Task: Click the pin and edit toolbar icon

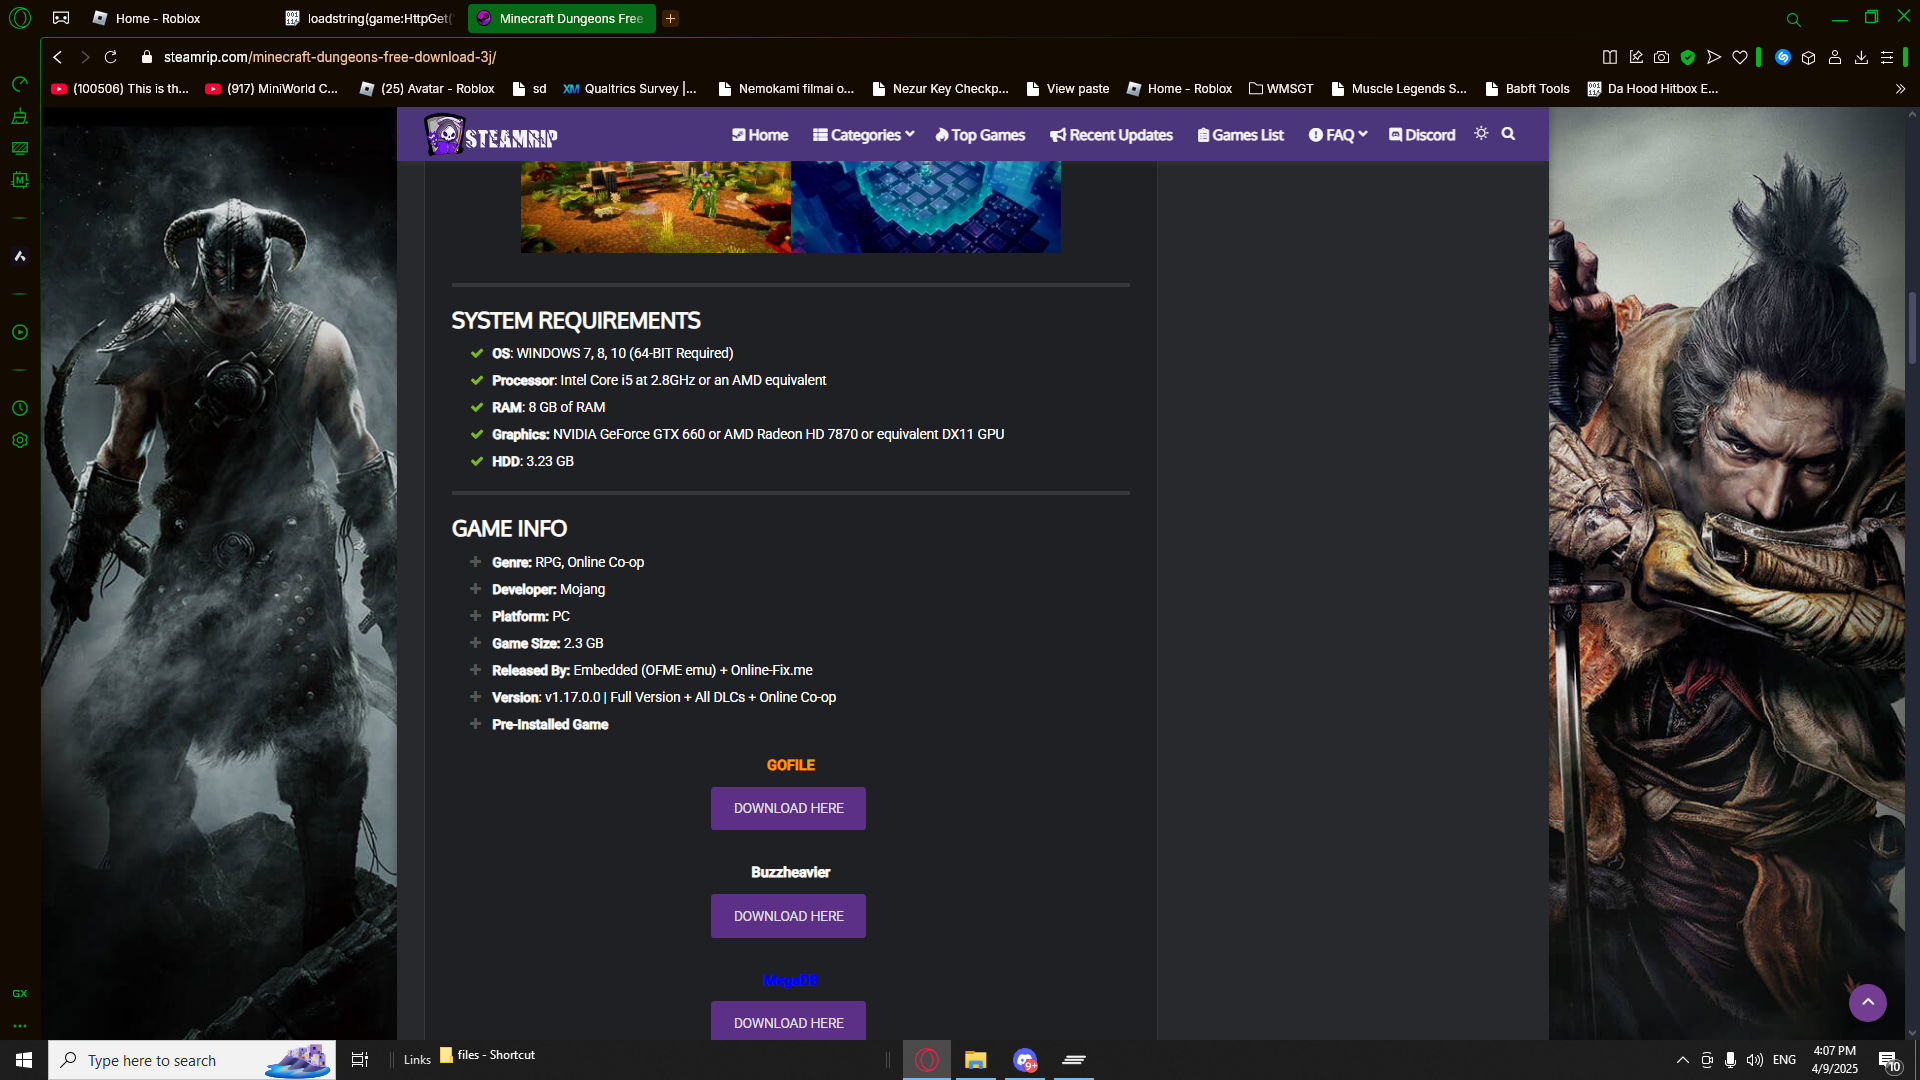Action: point(1636,57)
